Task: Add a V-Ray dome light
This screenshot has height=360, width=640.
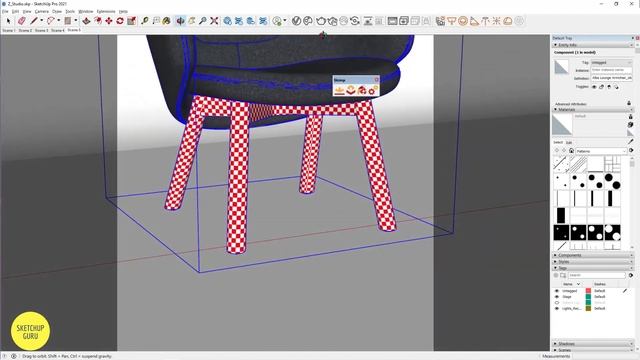Action: (x=507, y=21)
